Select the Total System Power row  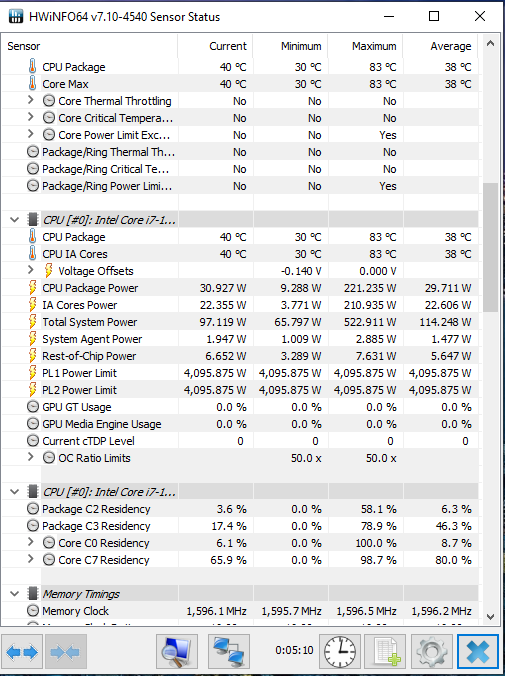pos(240,322)
